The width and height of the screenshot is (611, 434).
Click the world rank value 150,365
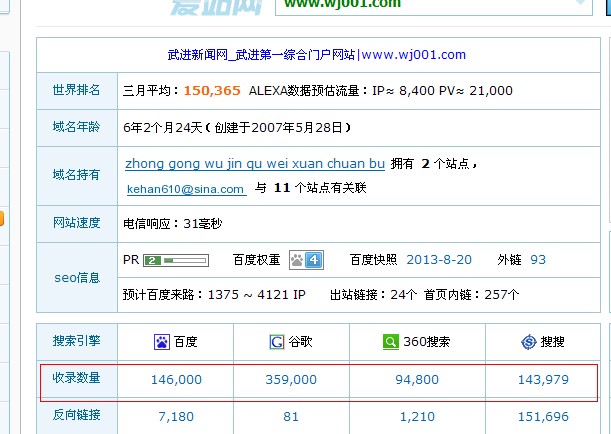click(212, 91)
